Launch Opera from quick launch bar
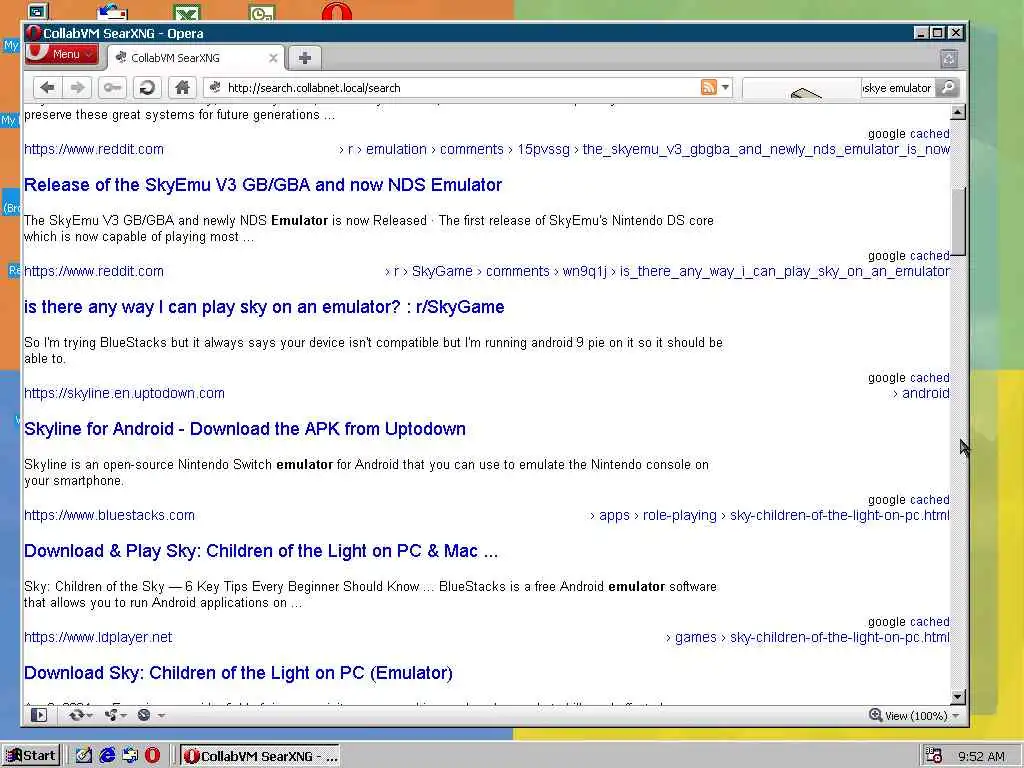The height and width of the screenshot is (768, 1024). coord(152,756)
